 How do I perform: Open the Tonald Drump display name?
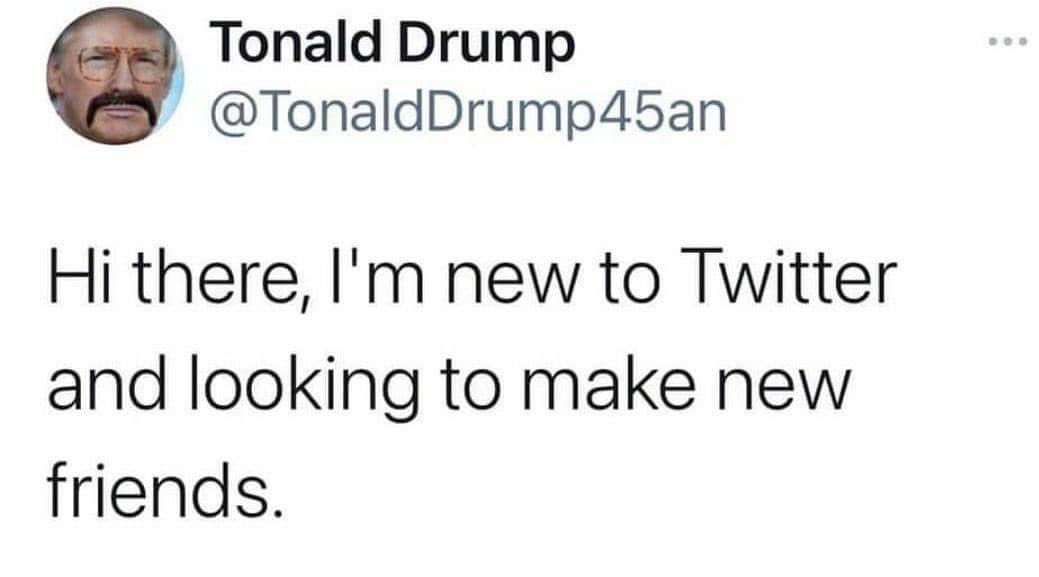[x=392, y=42]
